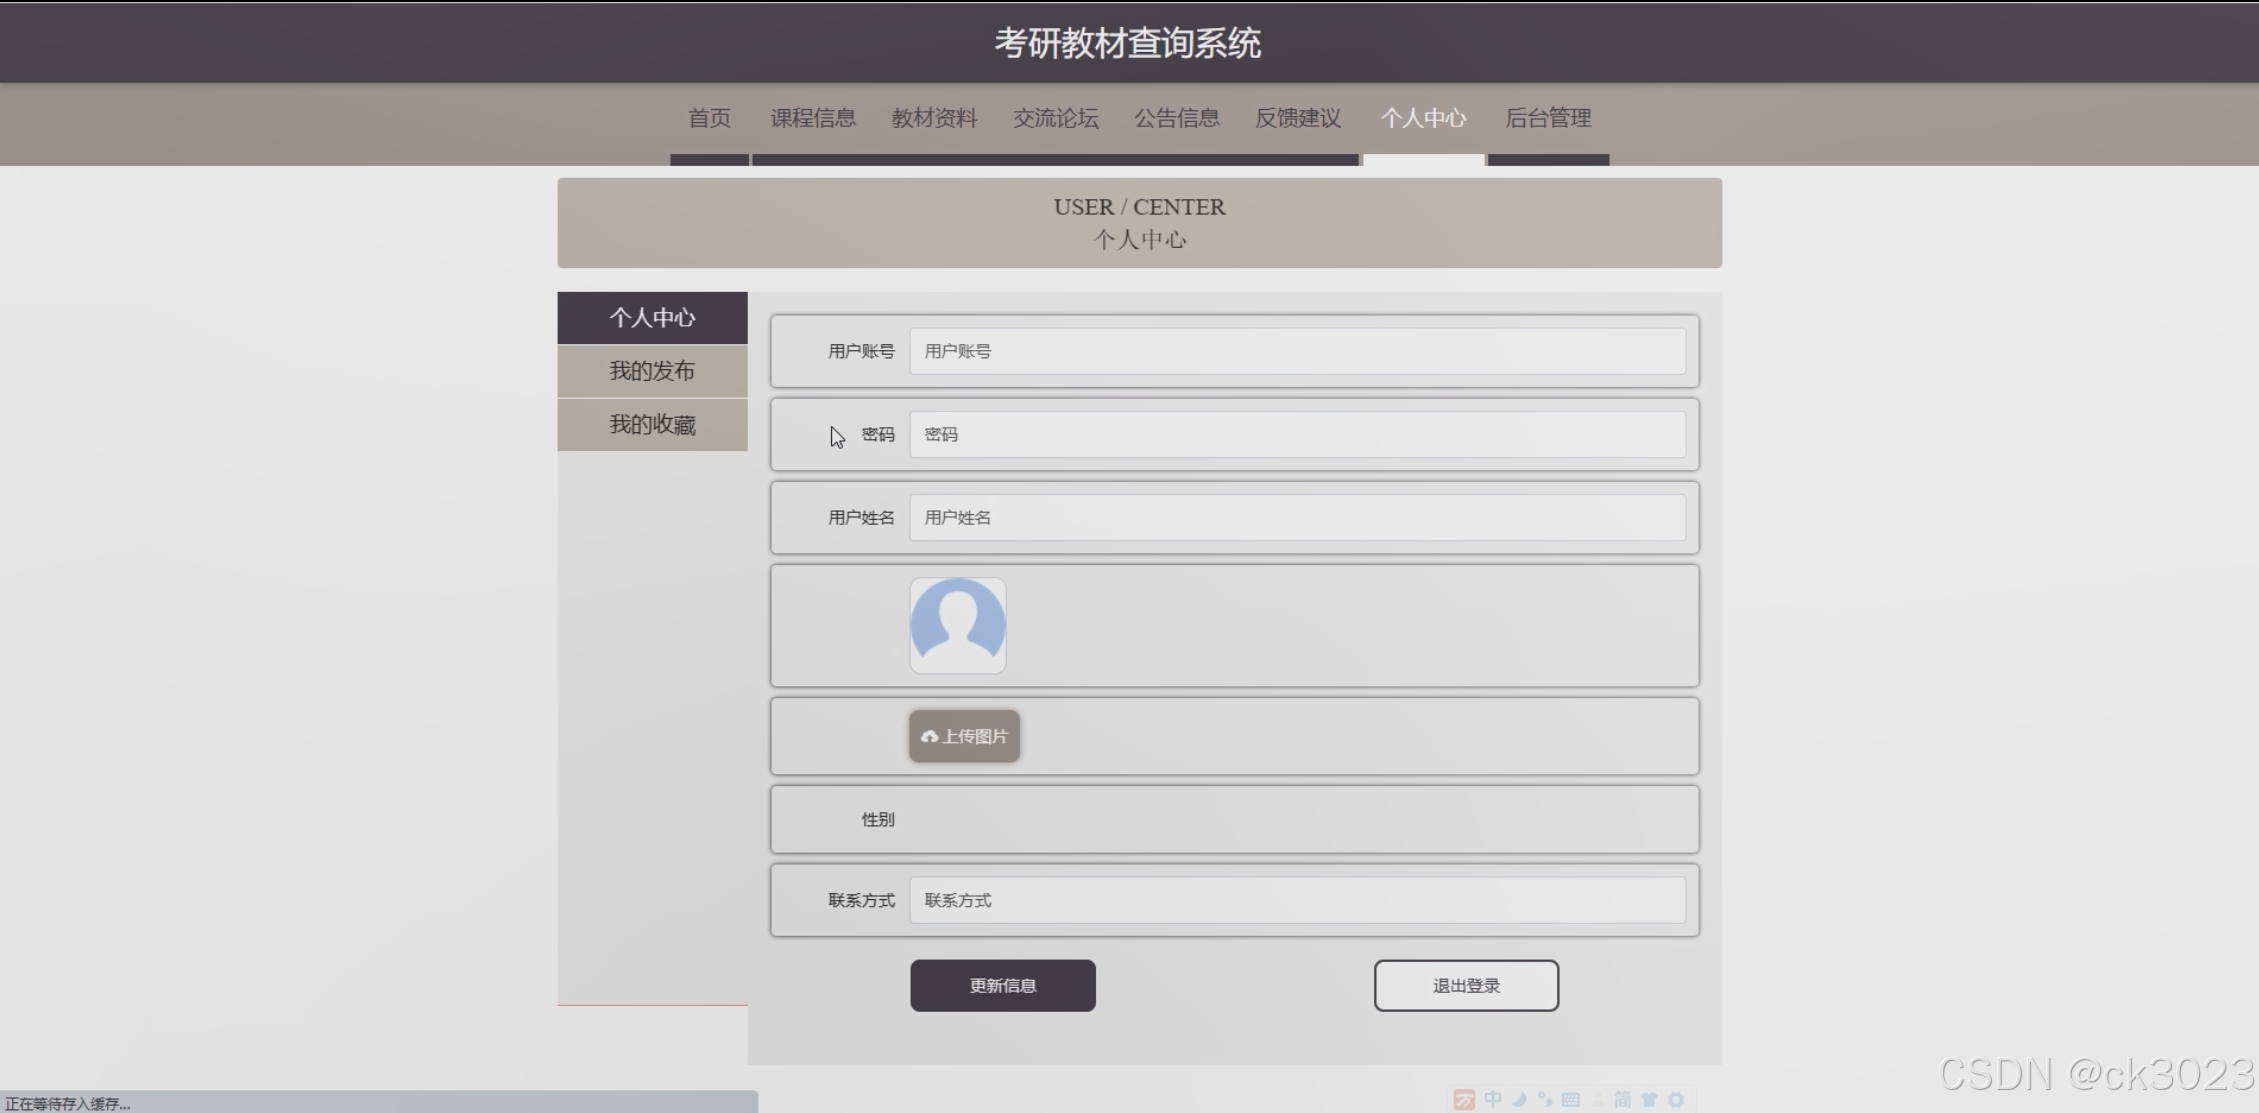Click the 用户账号 input field

1296,351
